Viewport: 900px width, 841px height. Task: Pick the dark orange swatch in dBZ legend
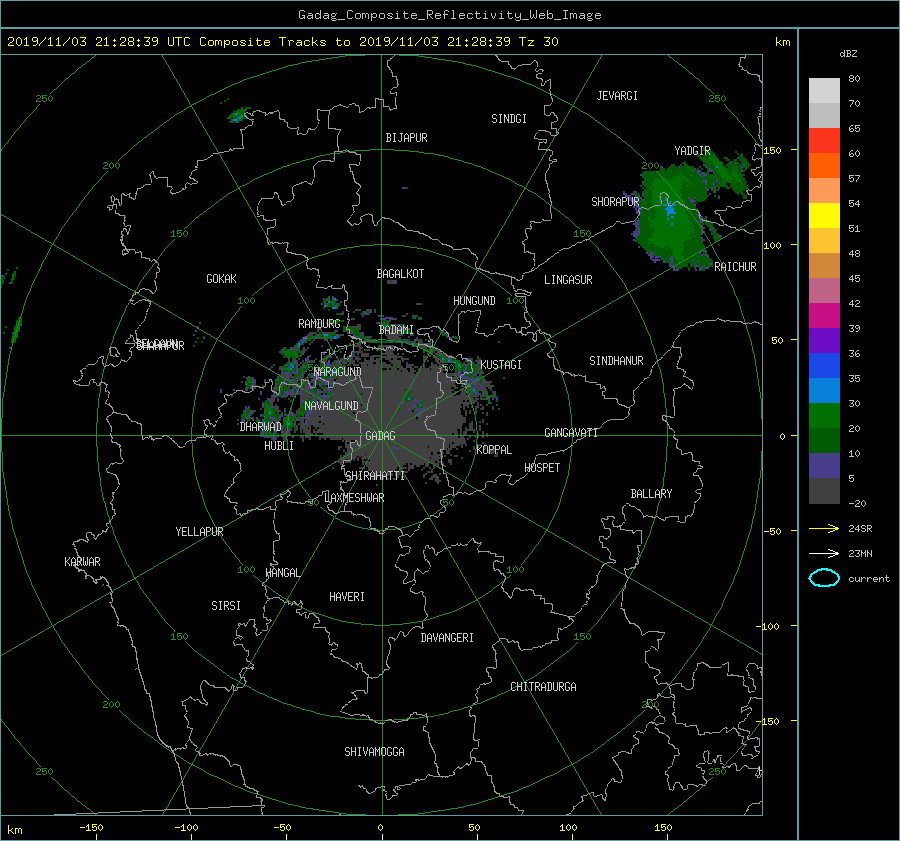(824, 166)
